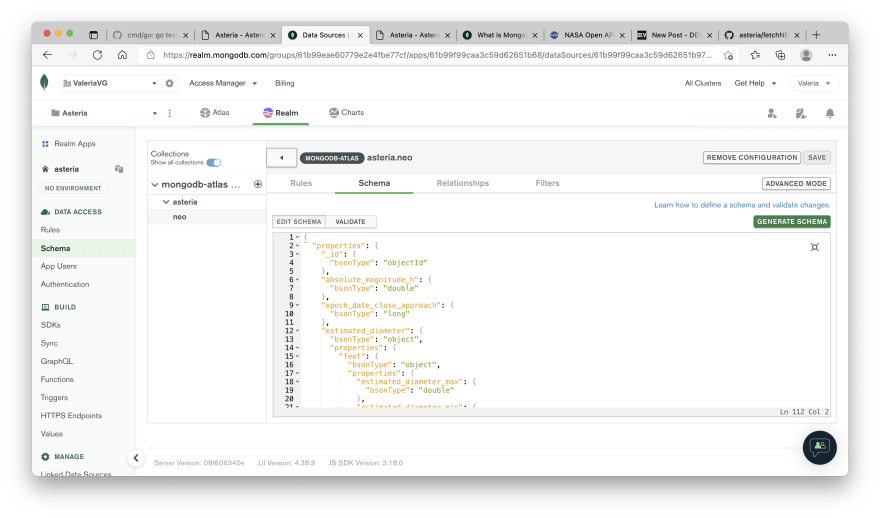Open a new browser tab
The width and height of the screenshot is (880, 518).
816,35
